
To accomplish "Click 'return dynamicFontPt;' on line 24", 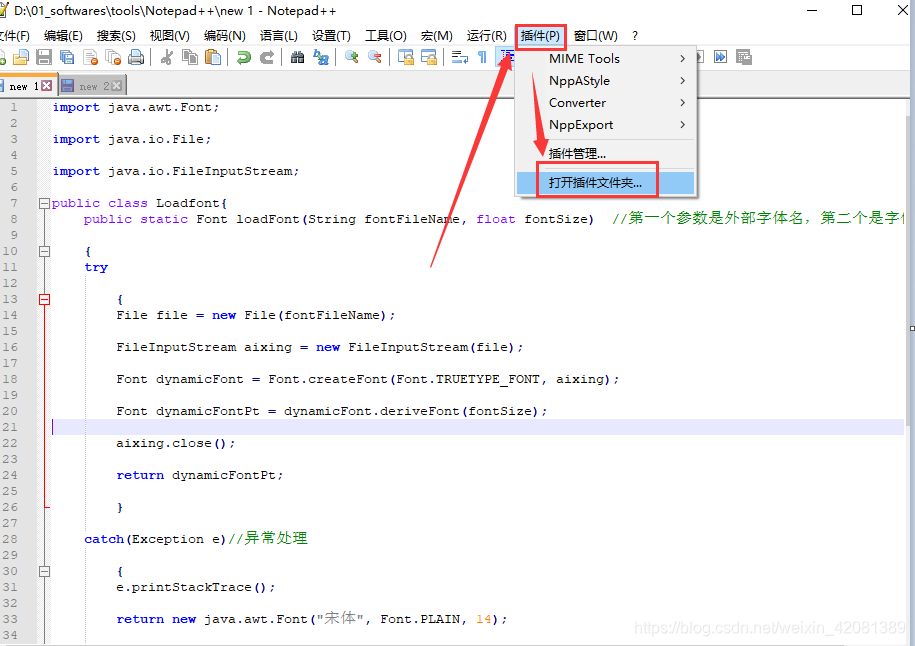I will (x=200, y=476).
